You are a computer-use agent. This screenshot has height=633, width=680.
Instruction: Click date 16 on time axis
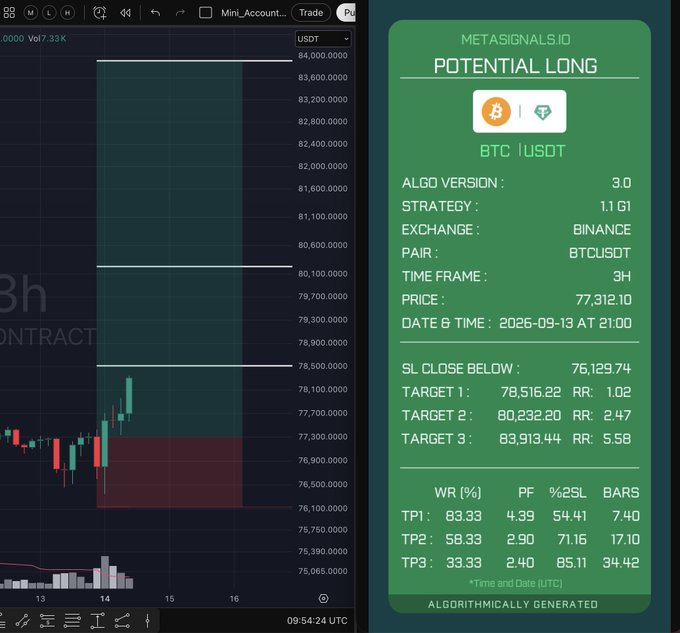coord(234,599)
